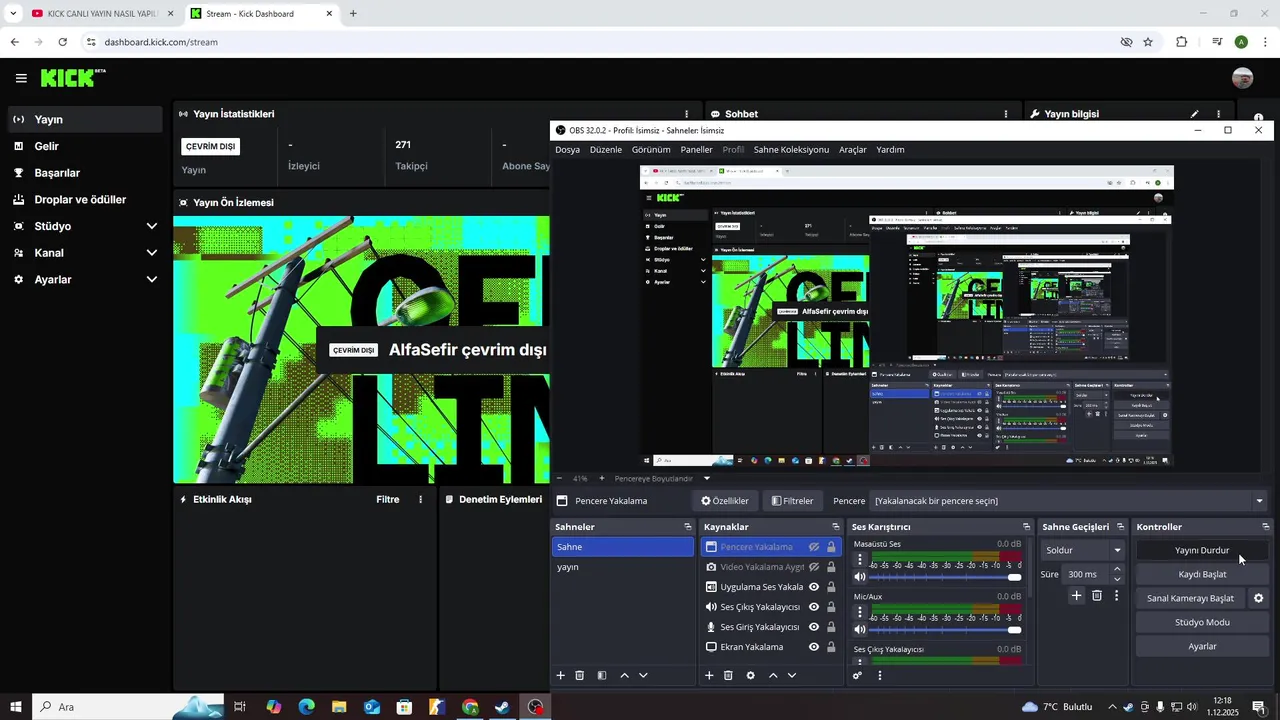Click Sanal Kamerayı Başlat button

(1190, 598)
